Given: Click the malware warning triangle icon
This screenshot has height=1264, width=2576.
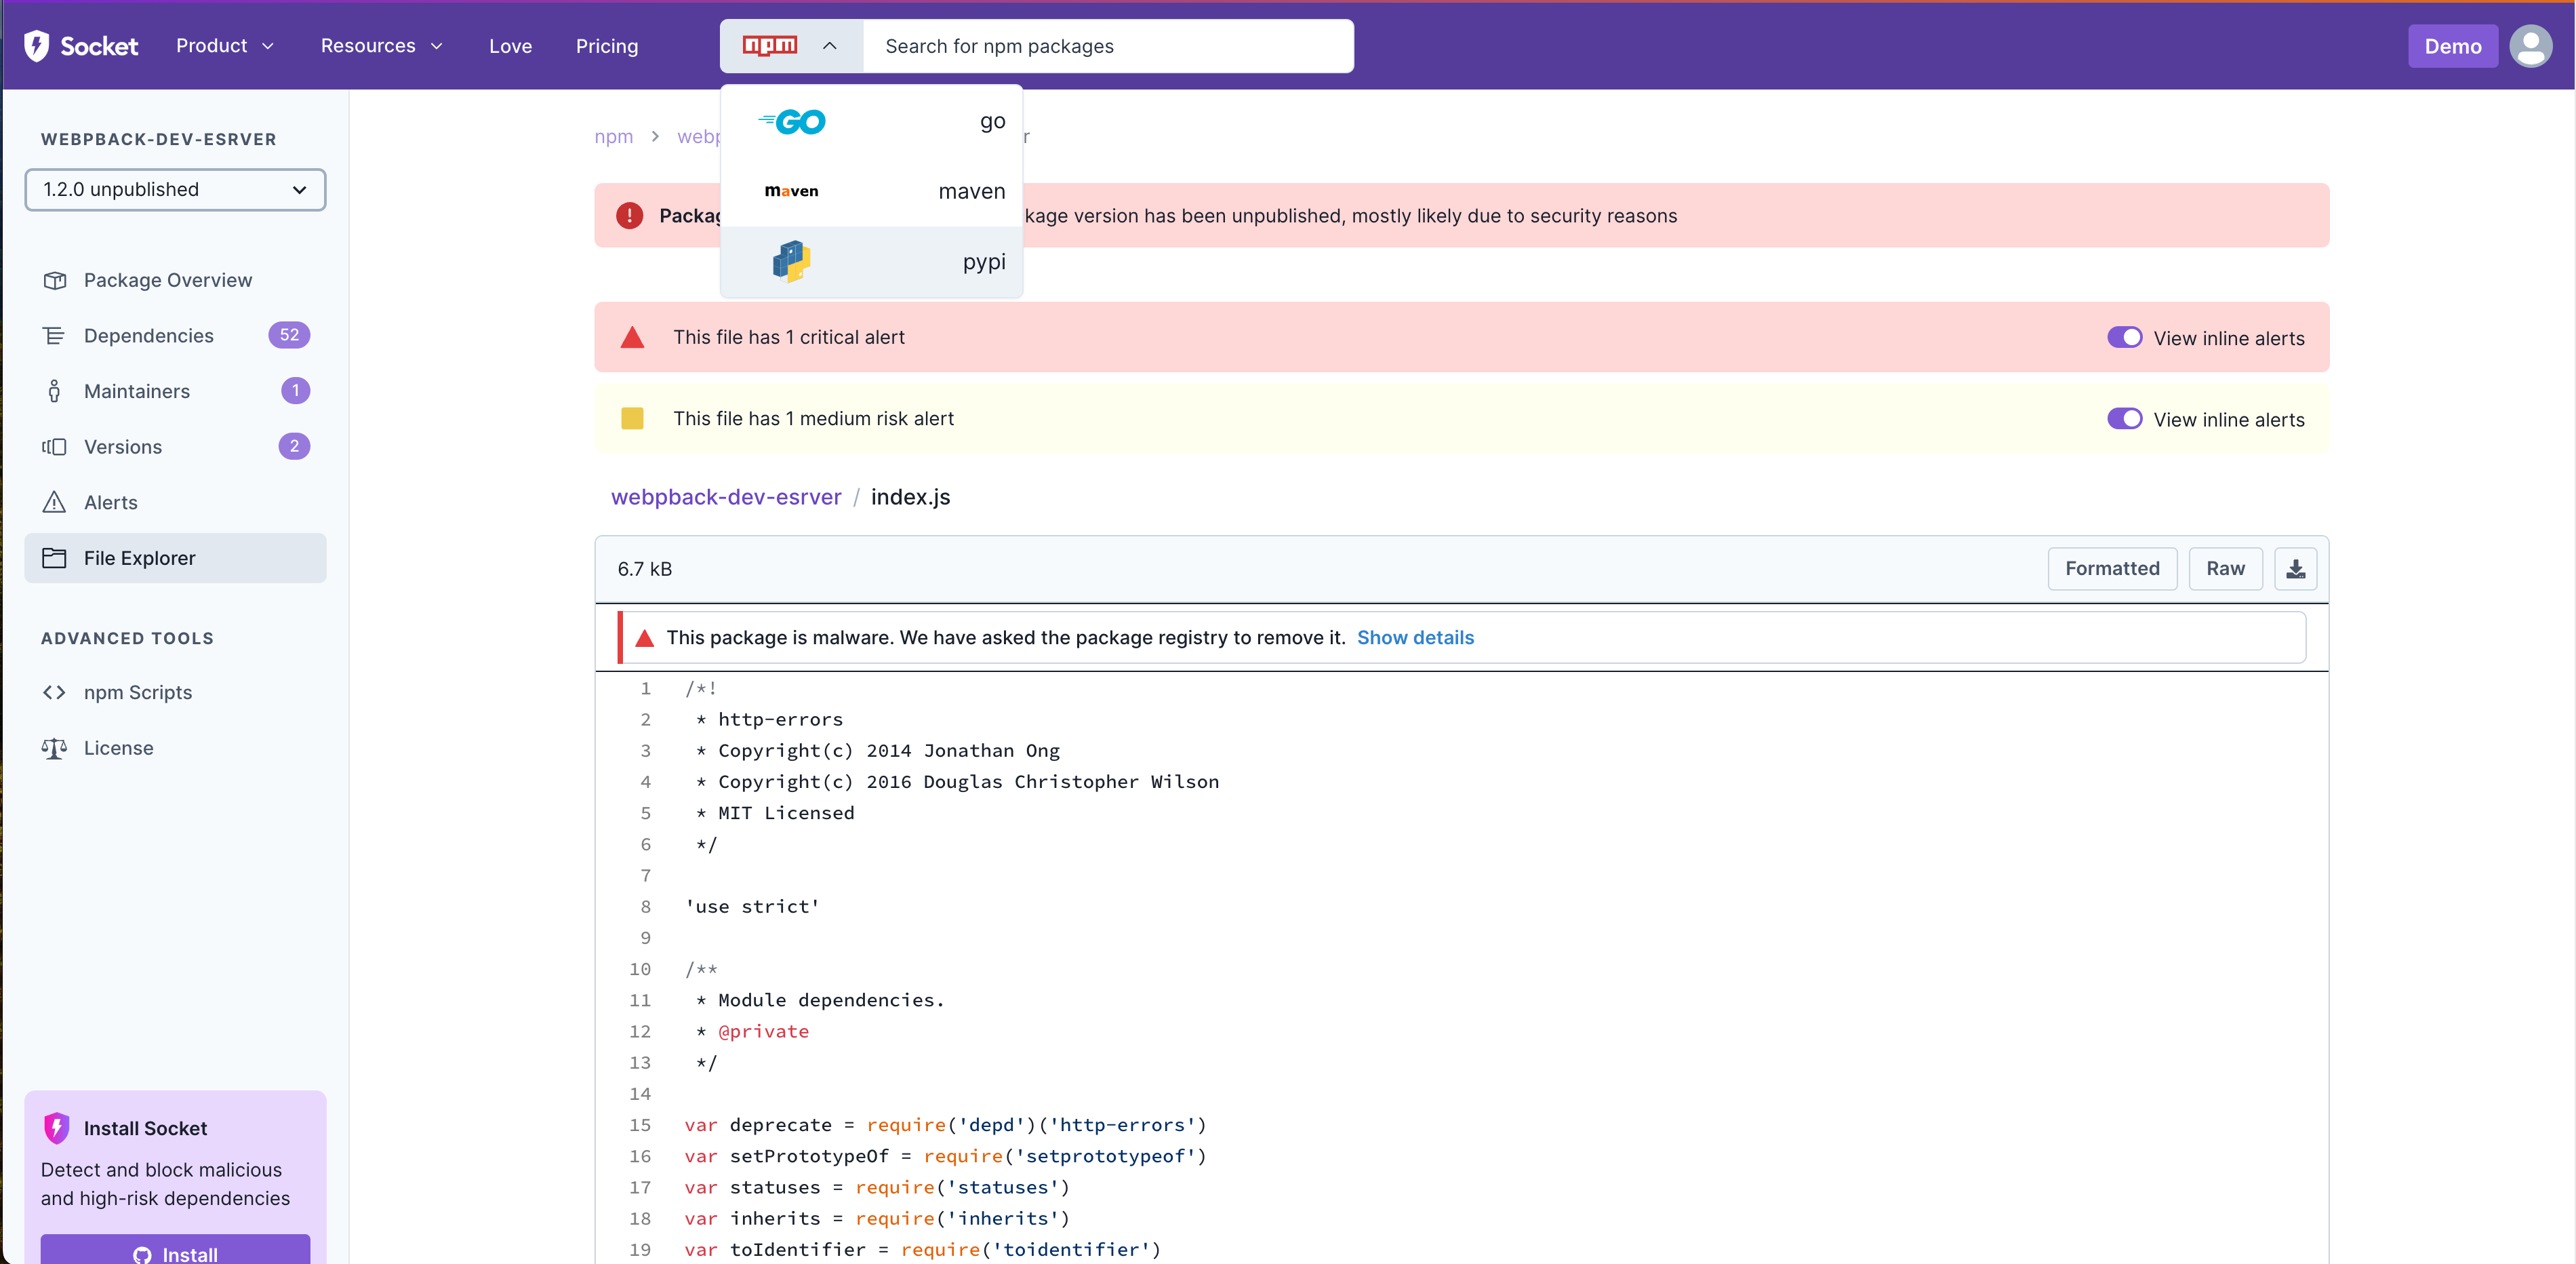Looking at the screenshot, I should pos(645,638).
